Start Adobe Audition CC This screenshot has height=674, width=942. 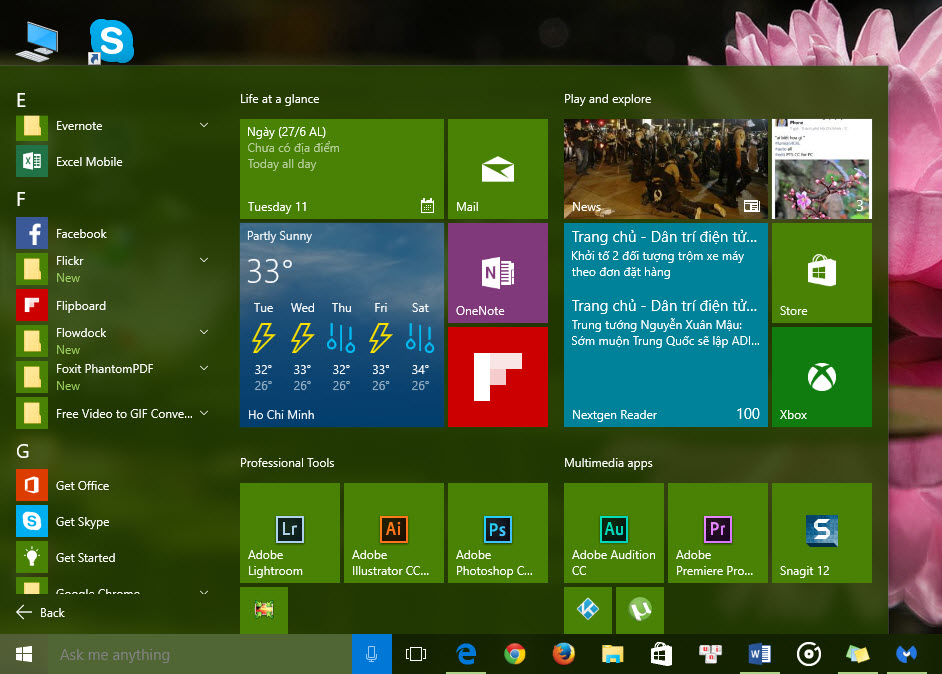613,532
